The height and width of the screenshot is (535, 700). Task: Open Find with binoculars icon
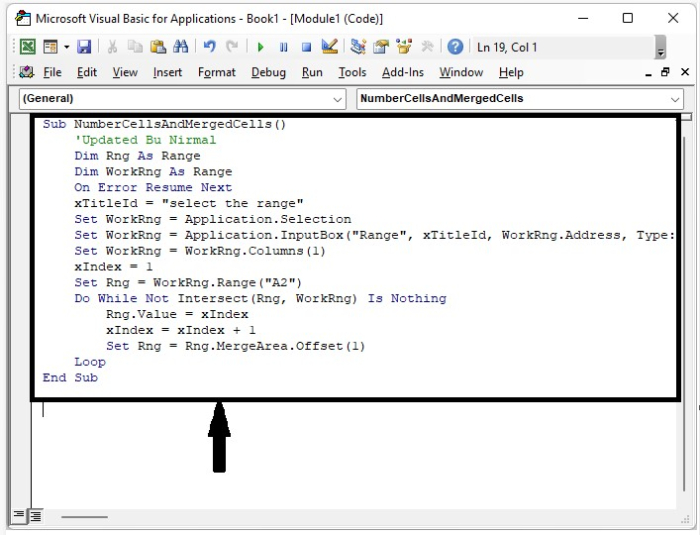coord(180,46)
